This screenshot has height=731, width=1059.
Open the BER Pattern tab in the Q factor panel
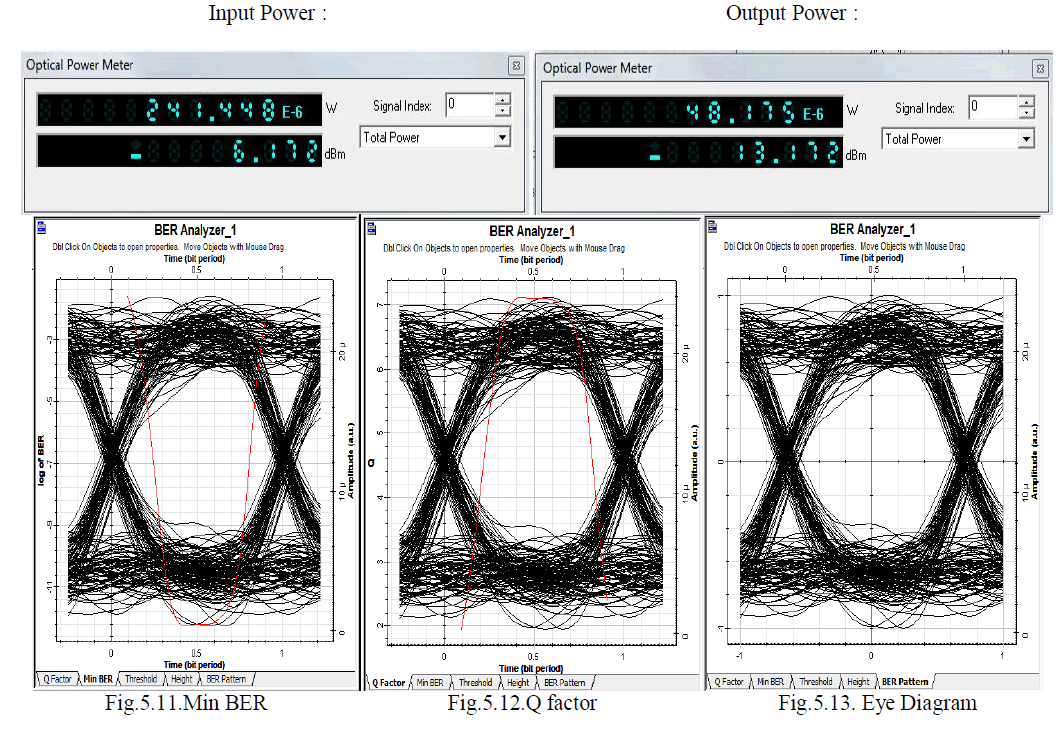565,683
